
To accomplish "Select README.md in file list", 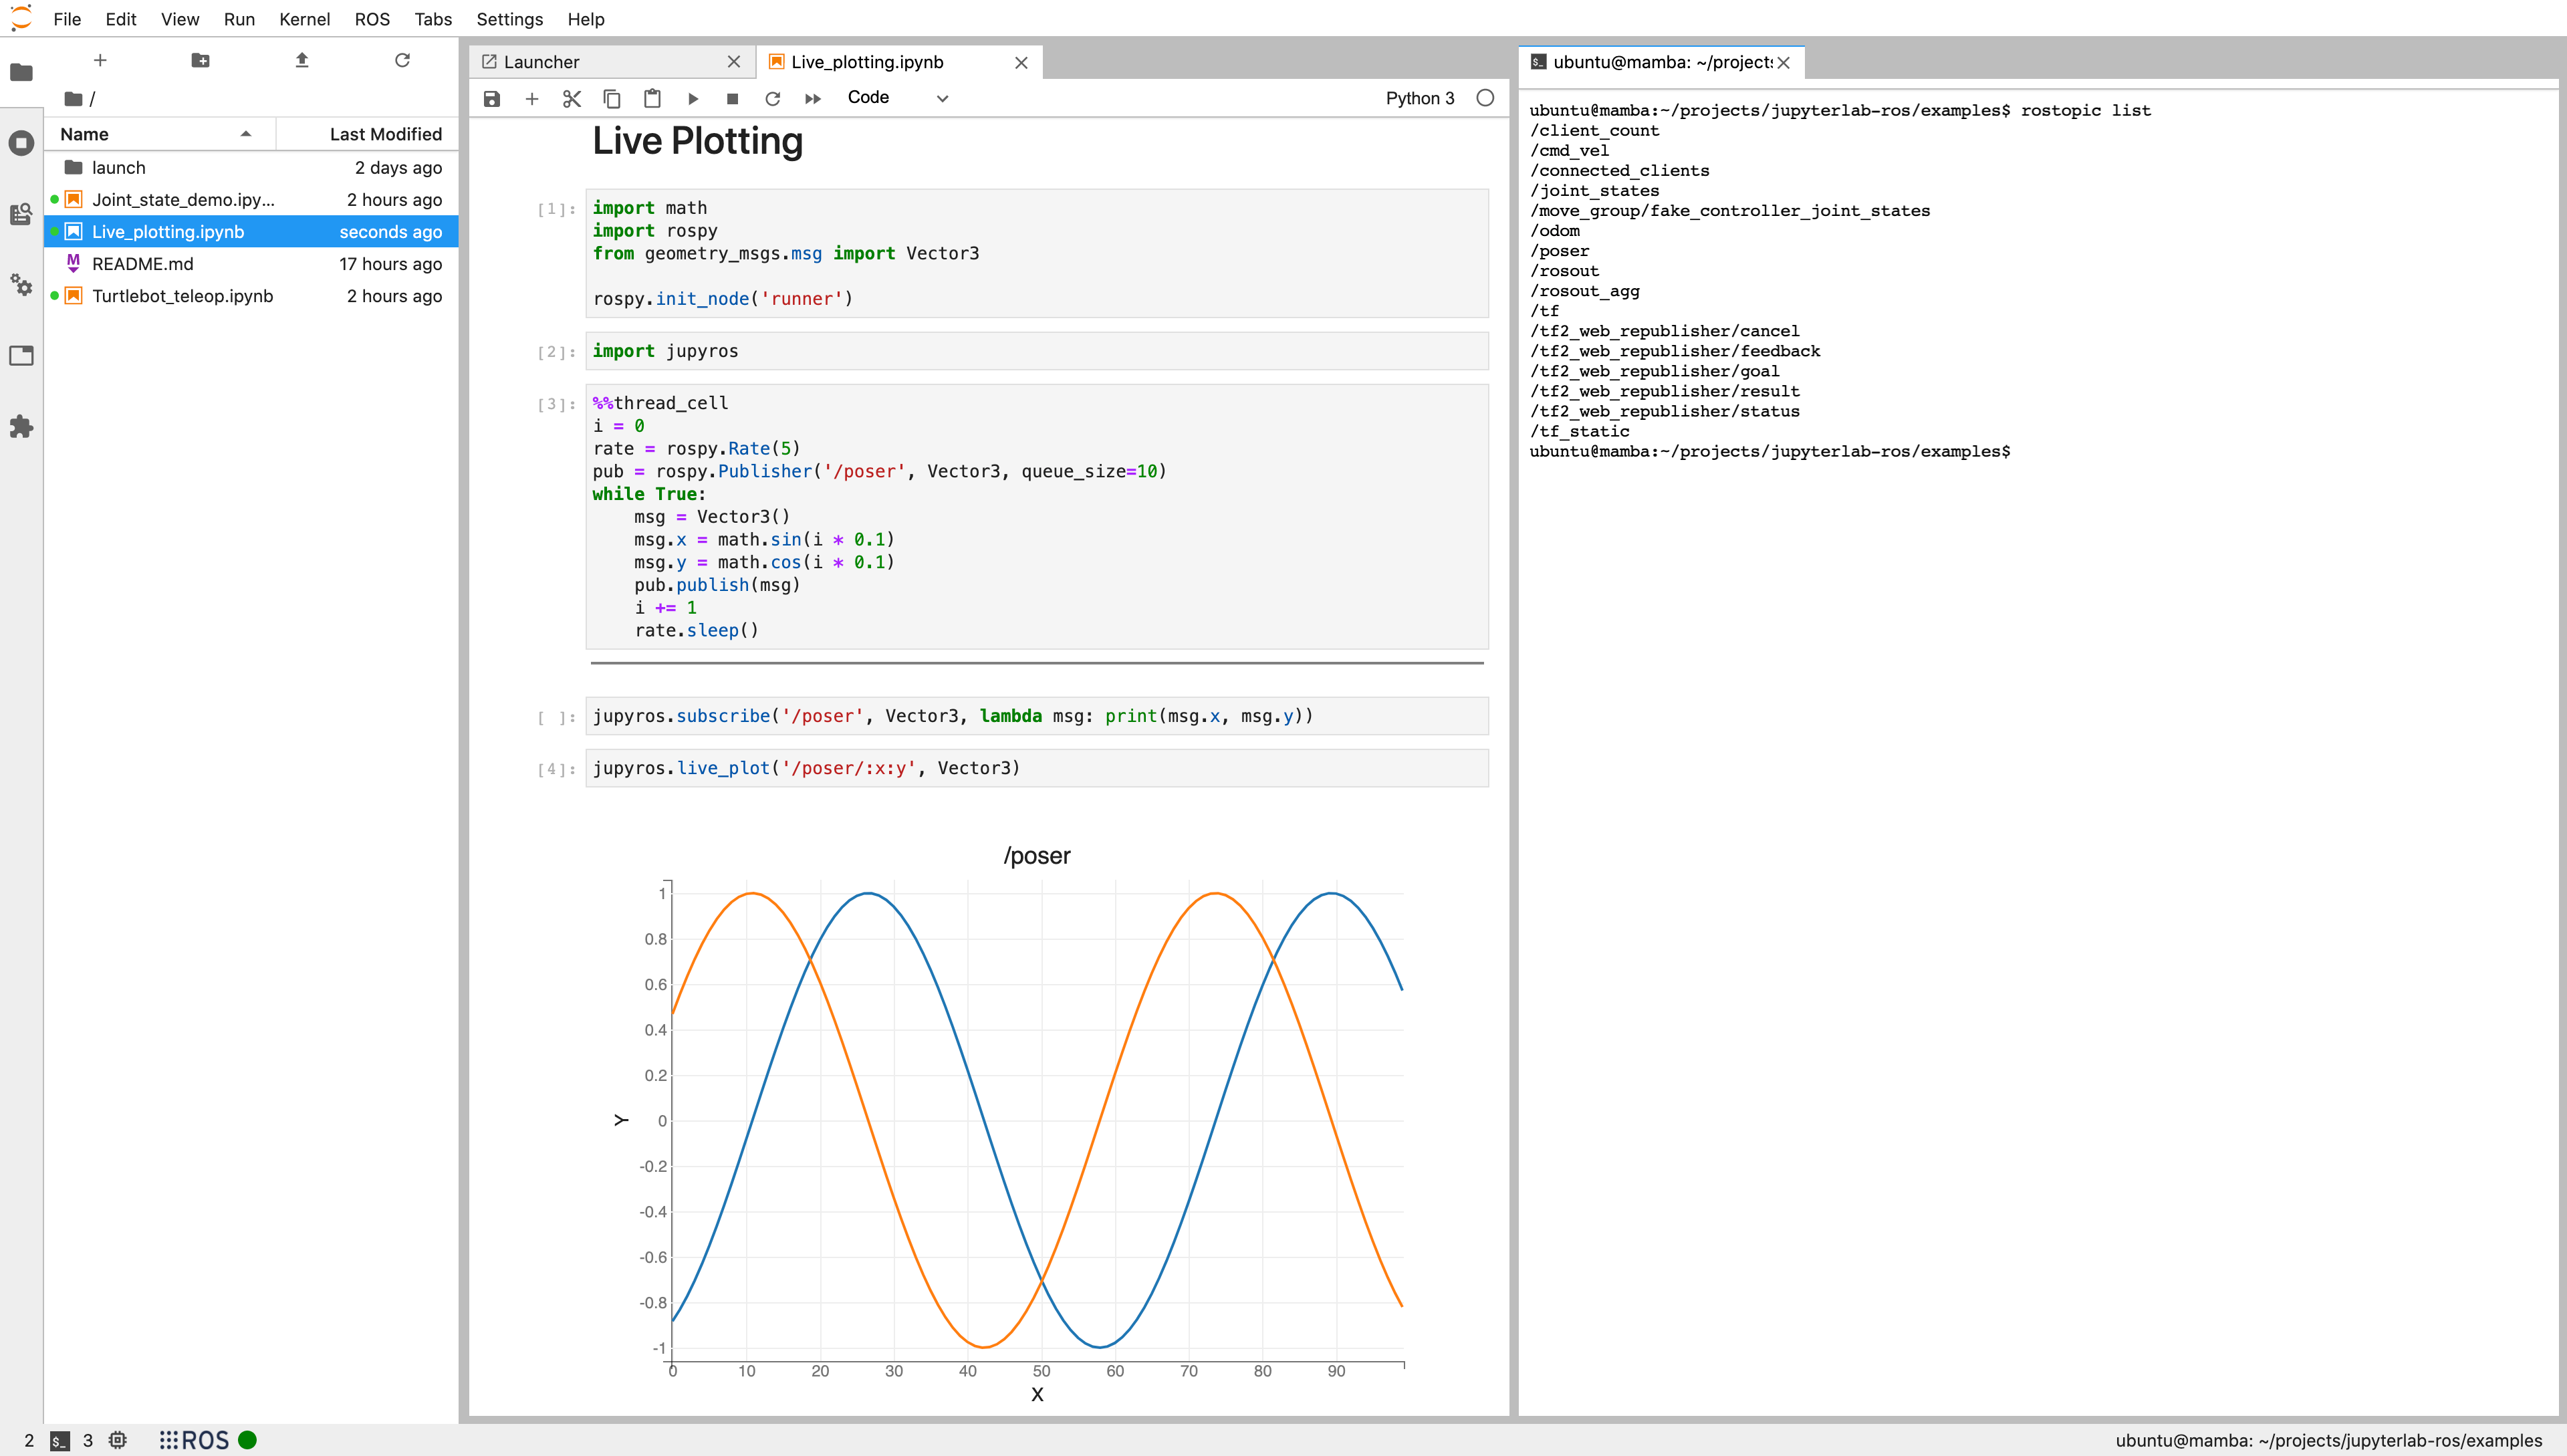I will click(251, 263).
